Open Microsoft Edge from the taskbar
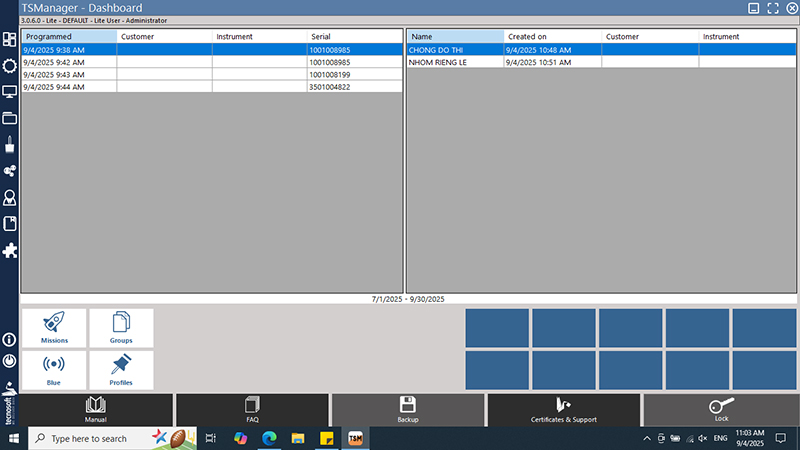 (x=269, y=438)
